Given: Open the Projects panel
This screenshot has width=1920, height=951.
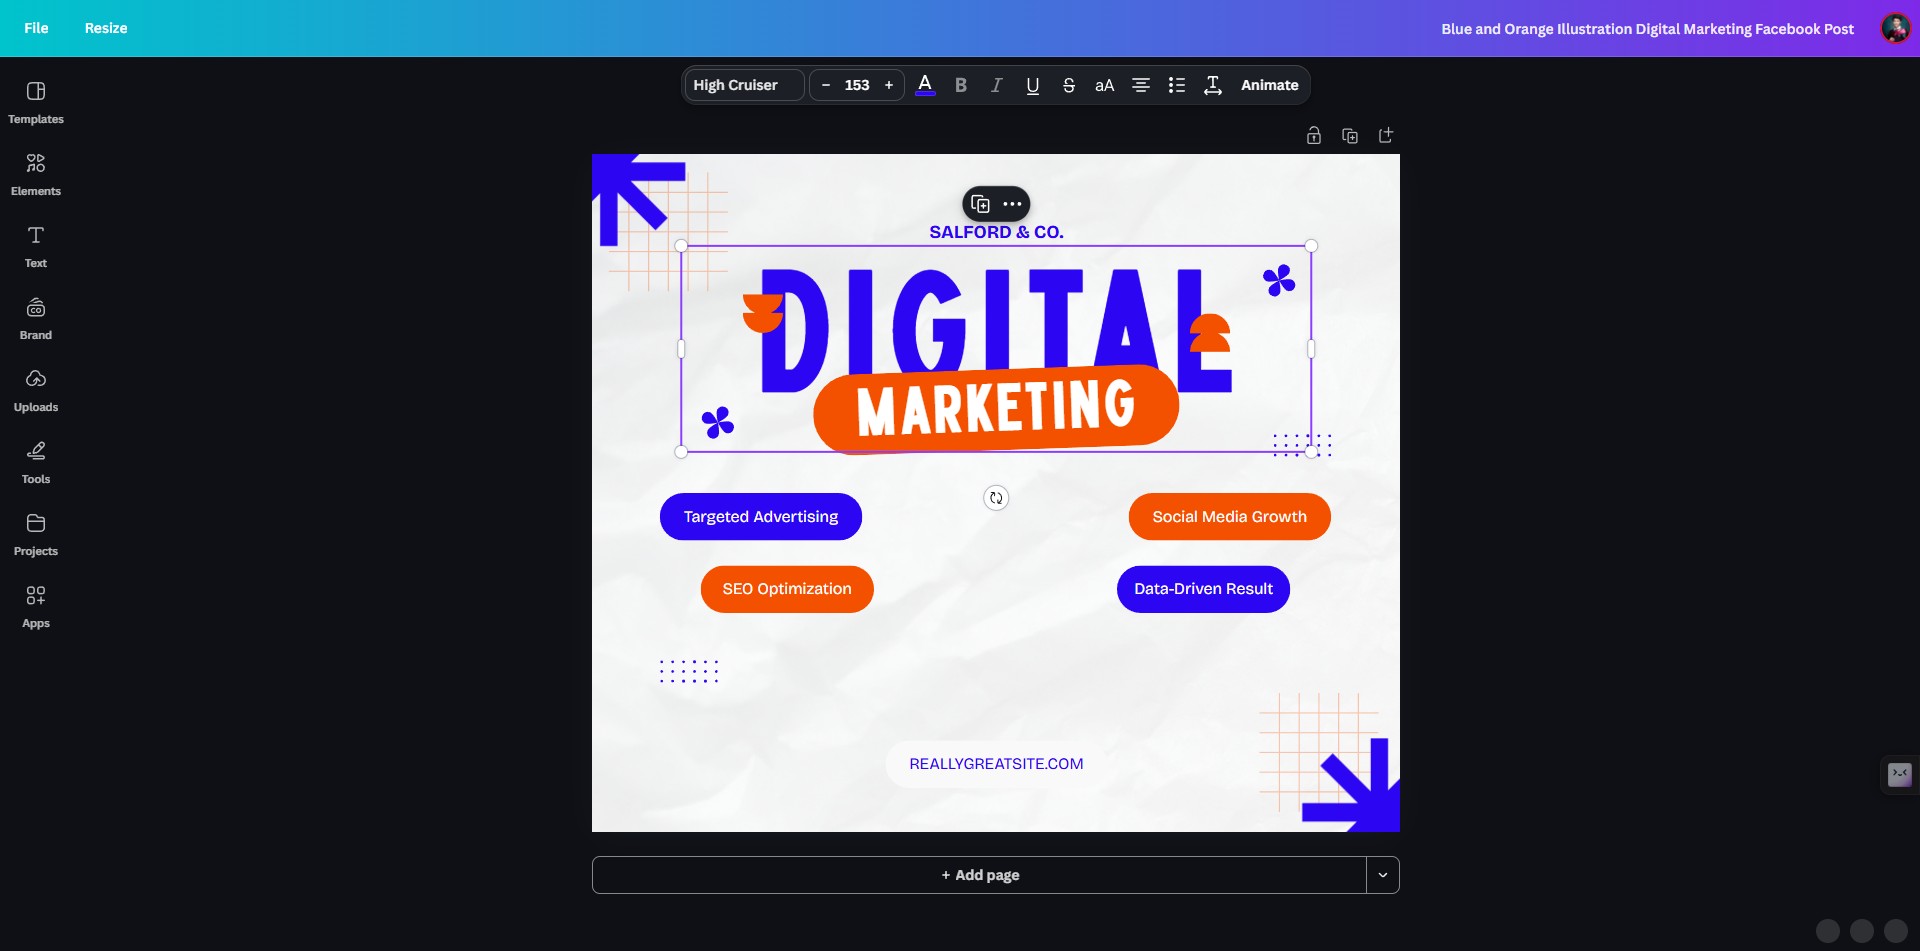Looking at the screenshot, I should [36, 535].
